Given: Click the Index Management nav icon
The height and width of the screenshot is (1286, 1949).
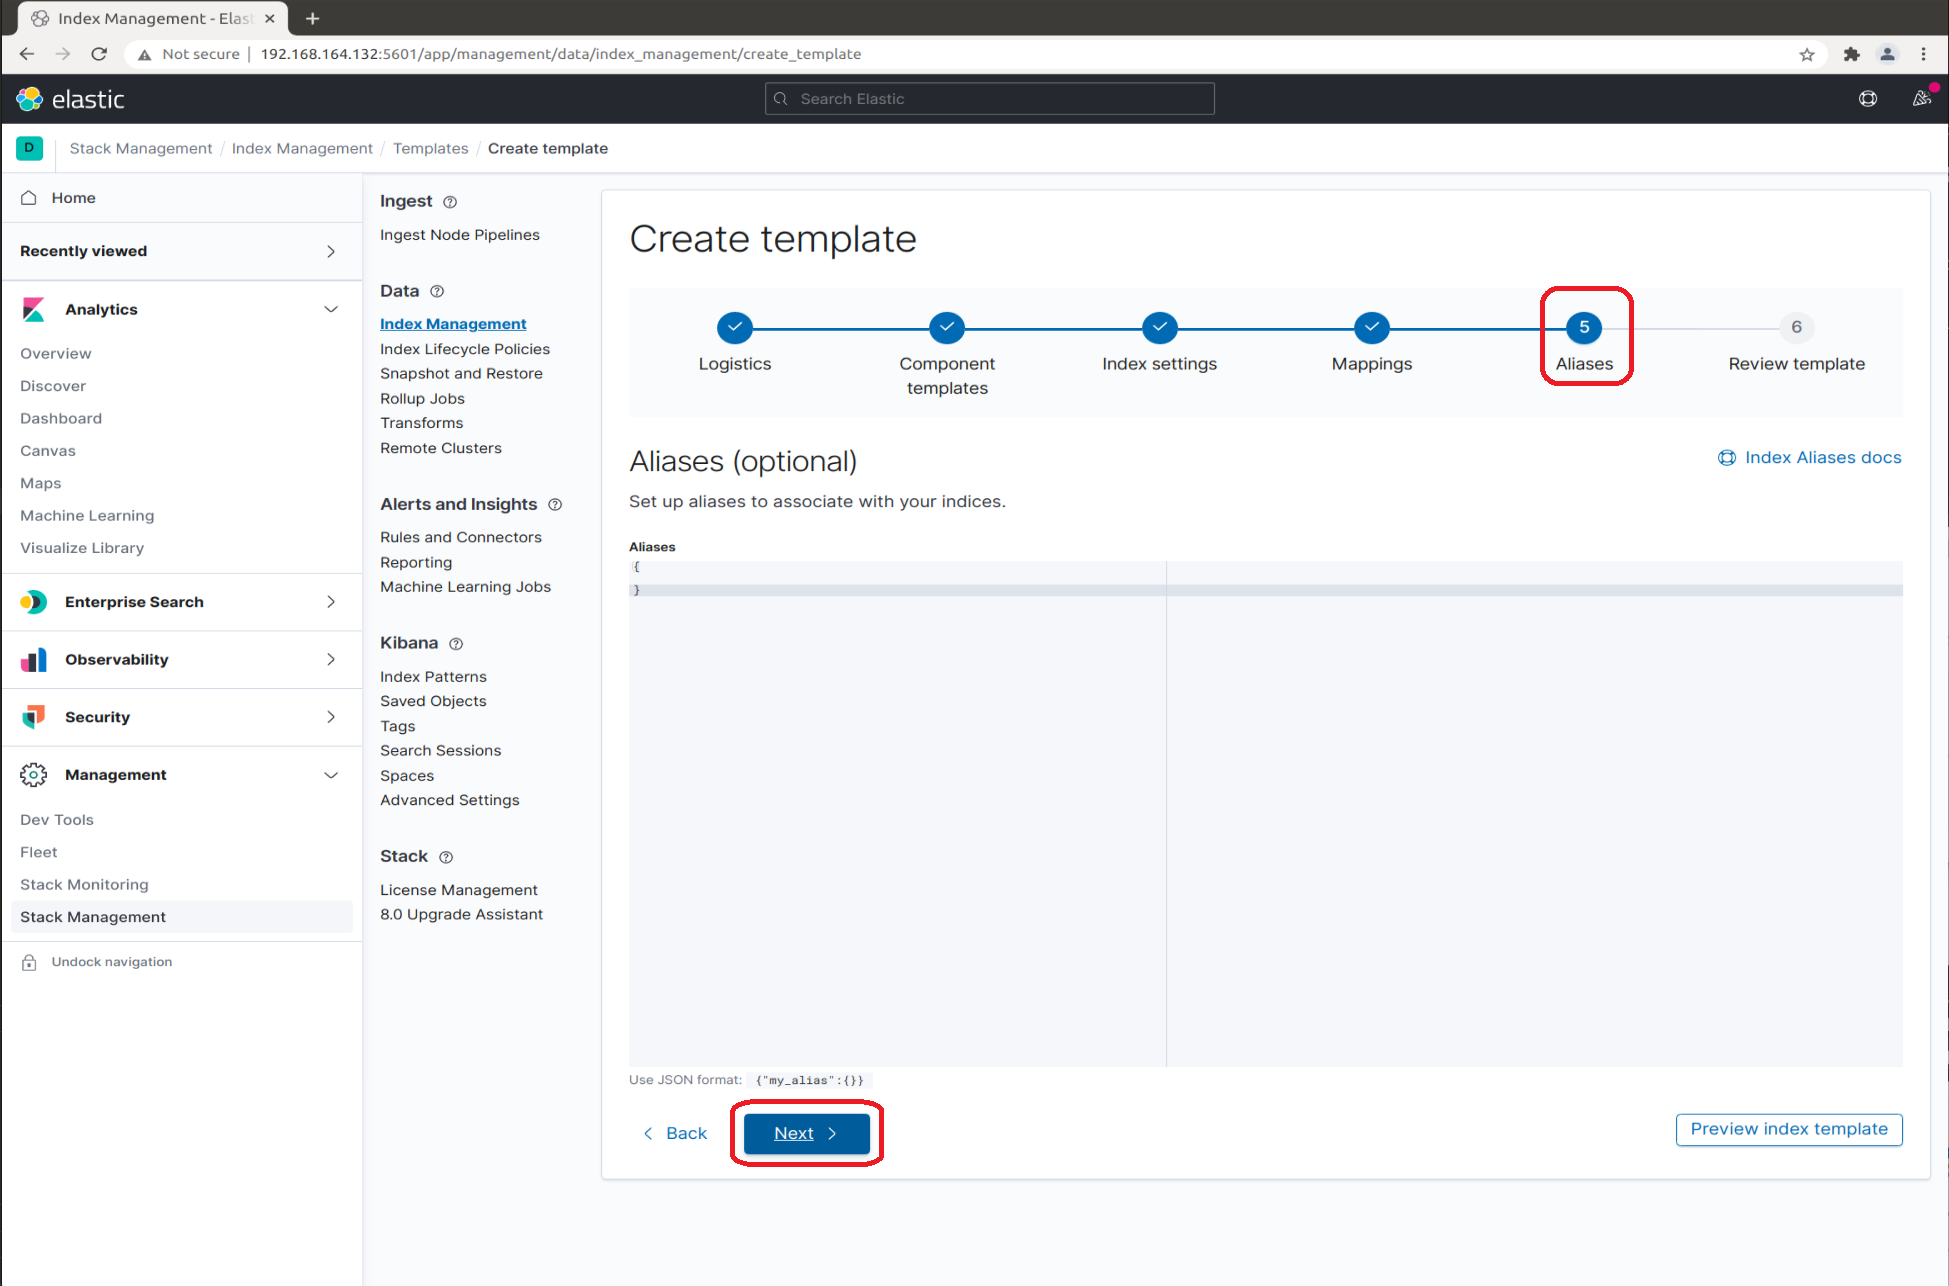Looking at the screenshot, I should [454, 323].
